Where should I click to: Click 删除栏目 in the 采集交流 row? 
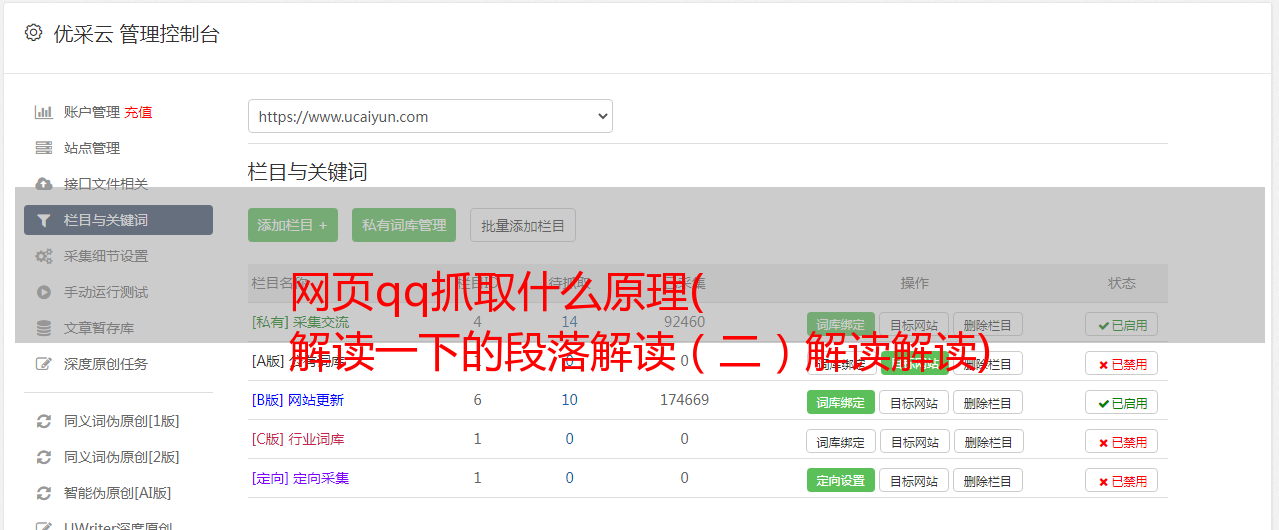[988, 324]
